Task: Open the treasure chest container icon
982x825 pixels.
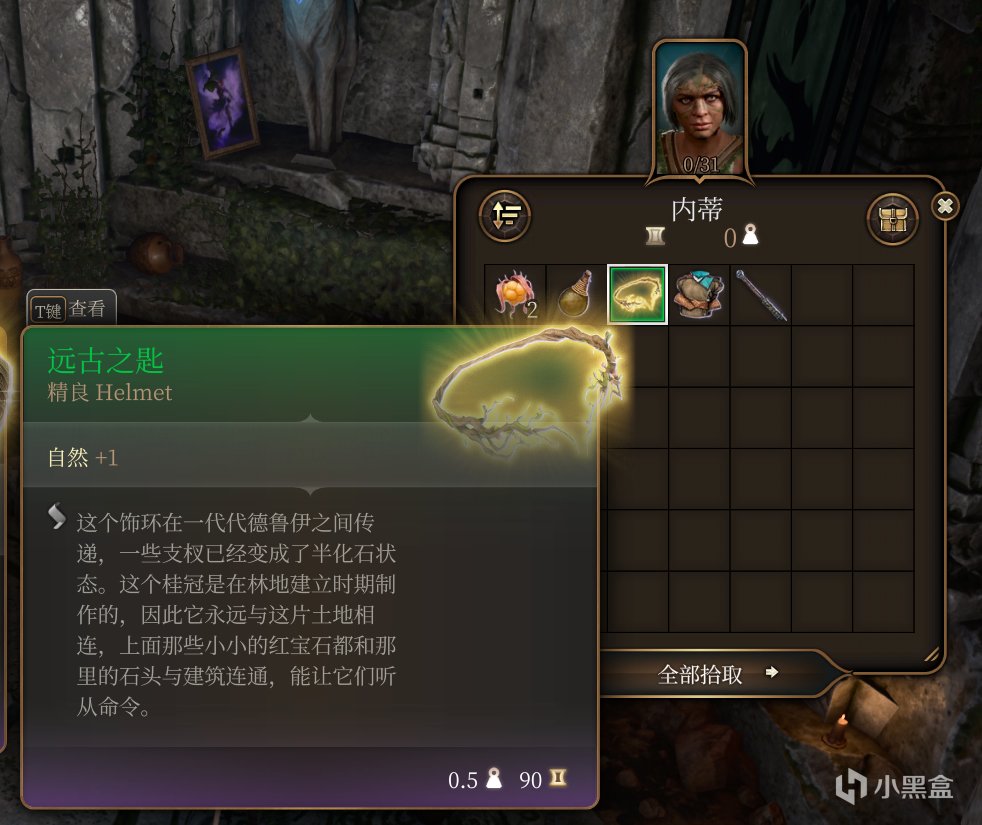Action: [892, 219]
